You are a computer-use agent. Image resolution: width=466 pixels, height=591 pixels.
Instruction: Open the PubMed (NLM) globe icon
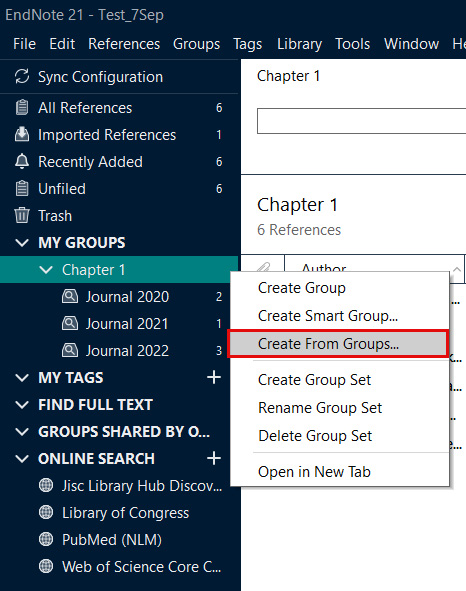point(46,539)
